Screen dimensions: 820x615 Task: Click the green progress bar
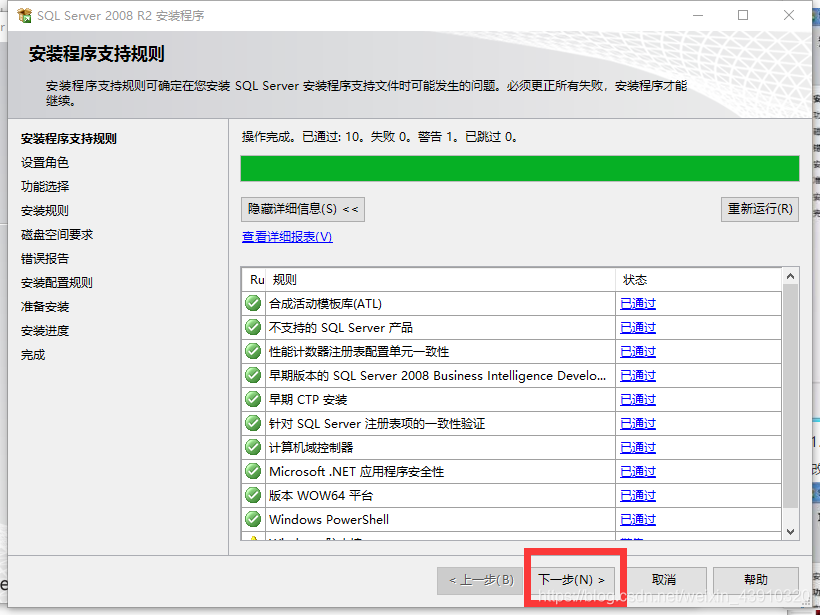[520, 168]
